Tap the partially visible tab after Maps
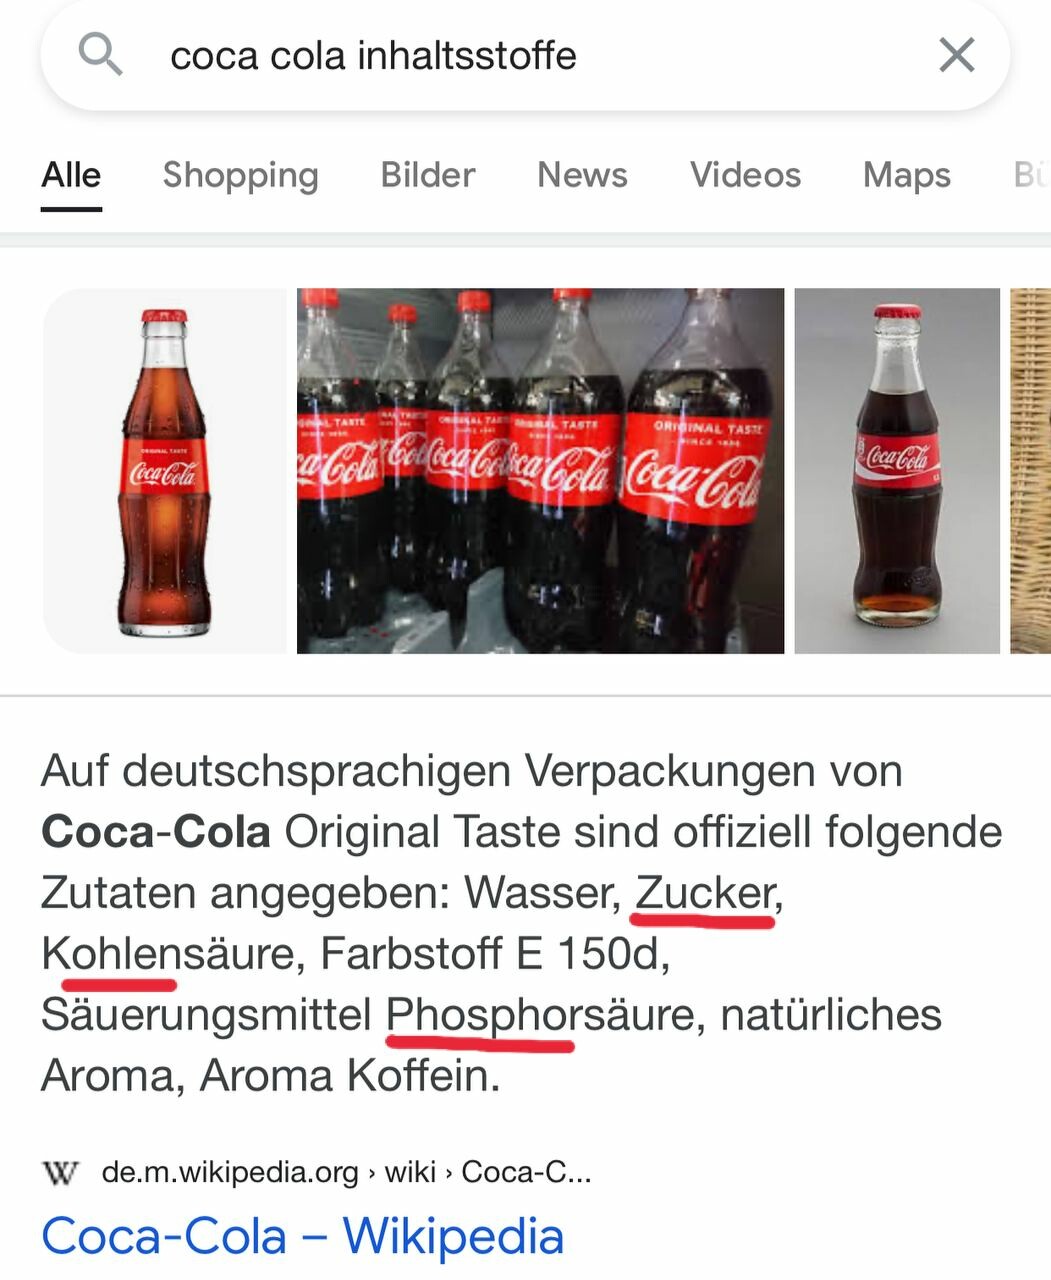The width and height of the screenshot is (1051, 1280). point(1031,175)
